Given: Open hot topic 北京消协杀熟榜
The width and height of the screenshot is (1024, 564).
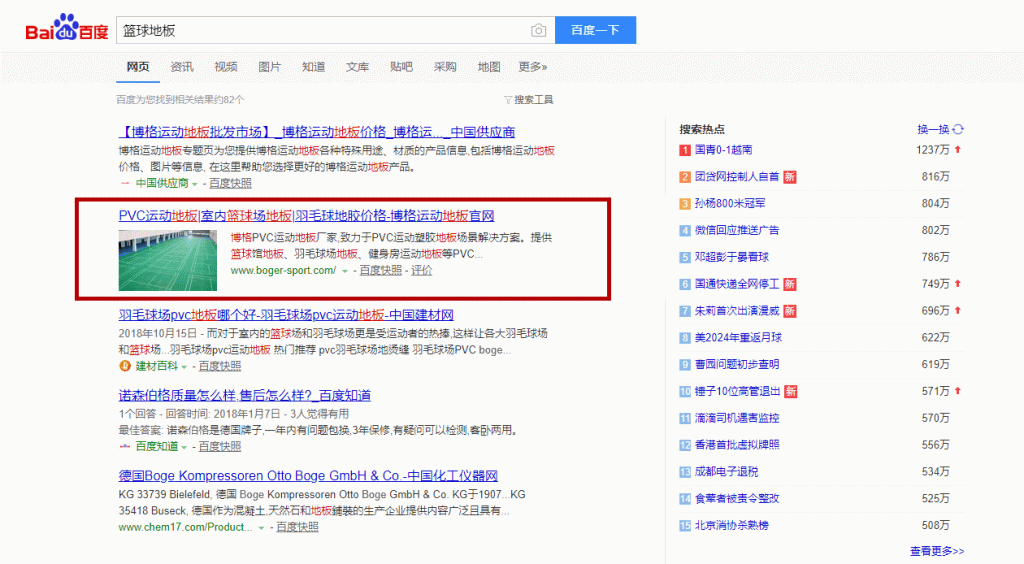Looking at the screenshot, I should pyautogui.click(x=731, y=525).
